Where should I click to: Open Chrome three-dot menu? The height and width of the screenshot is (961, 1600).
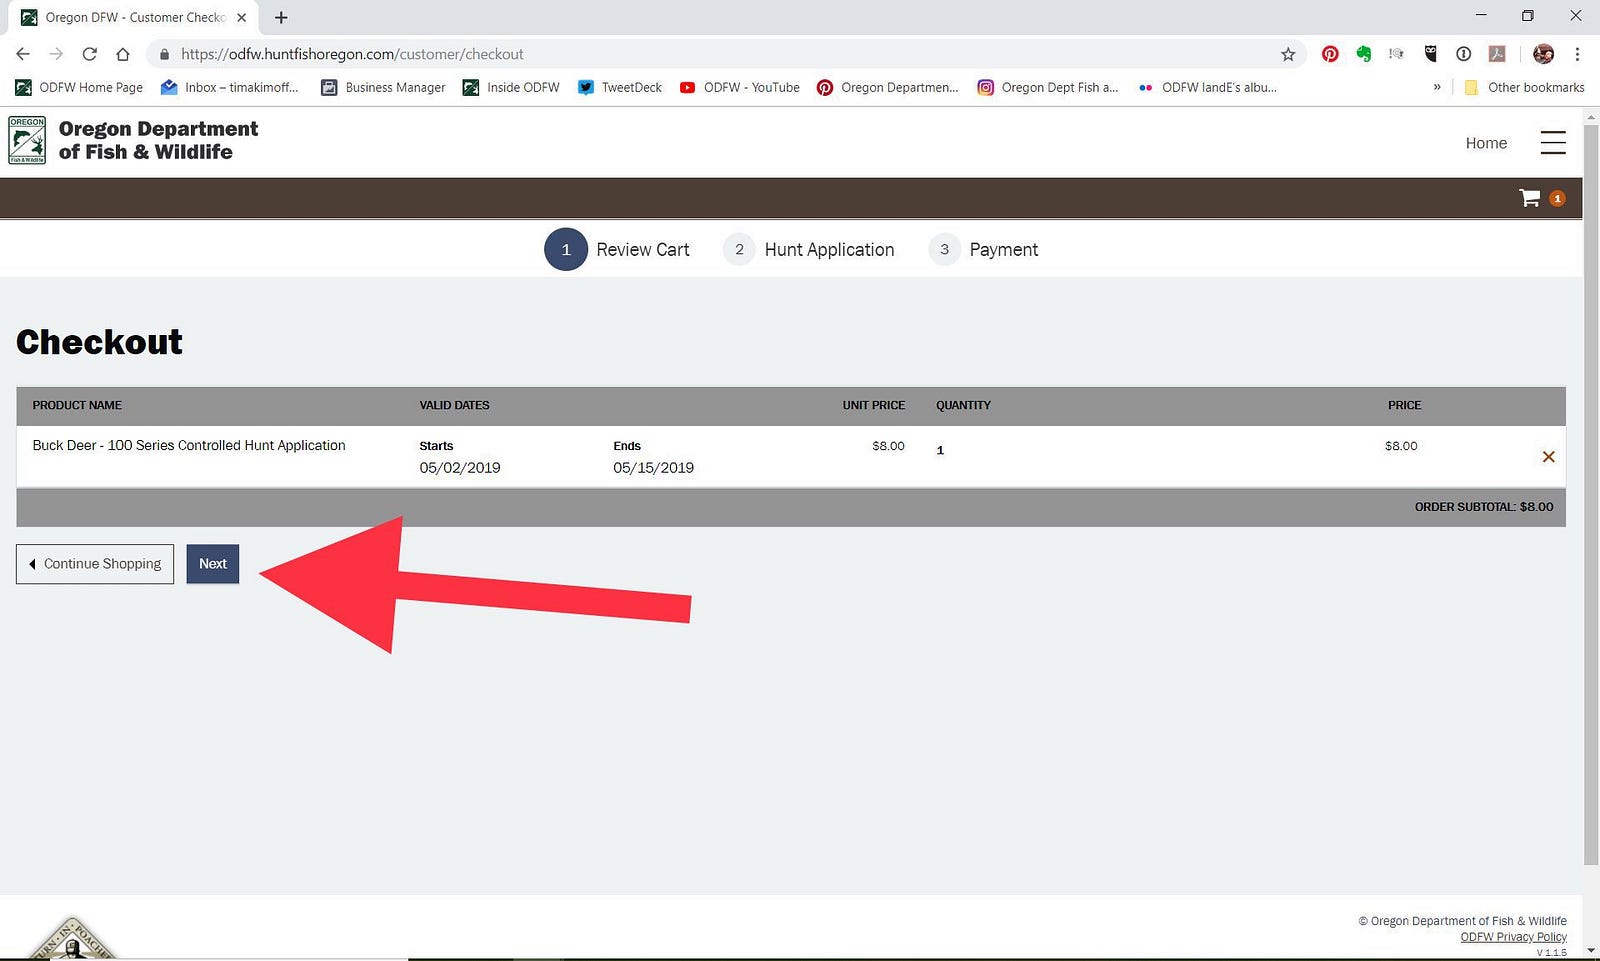tap(1577, 54)
